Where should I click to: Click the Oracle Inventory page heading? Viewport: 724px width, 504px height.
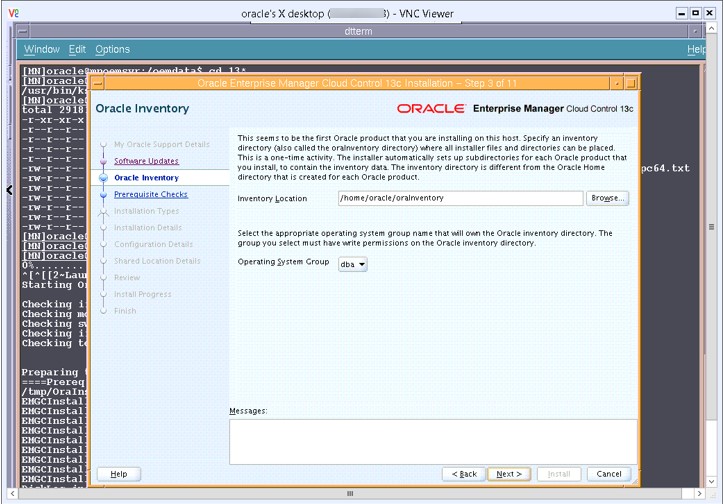pyautogui.click(x=142, y=108)
